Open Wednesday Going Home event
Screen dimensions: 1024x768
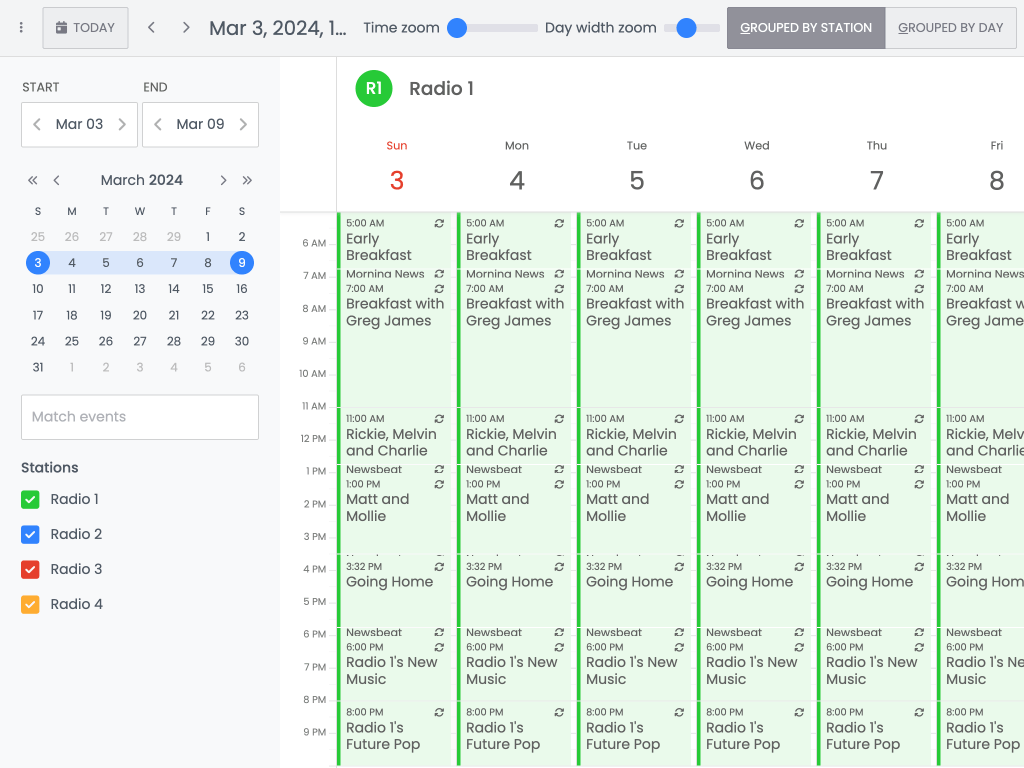[754, 590]
